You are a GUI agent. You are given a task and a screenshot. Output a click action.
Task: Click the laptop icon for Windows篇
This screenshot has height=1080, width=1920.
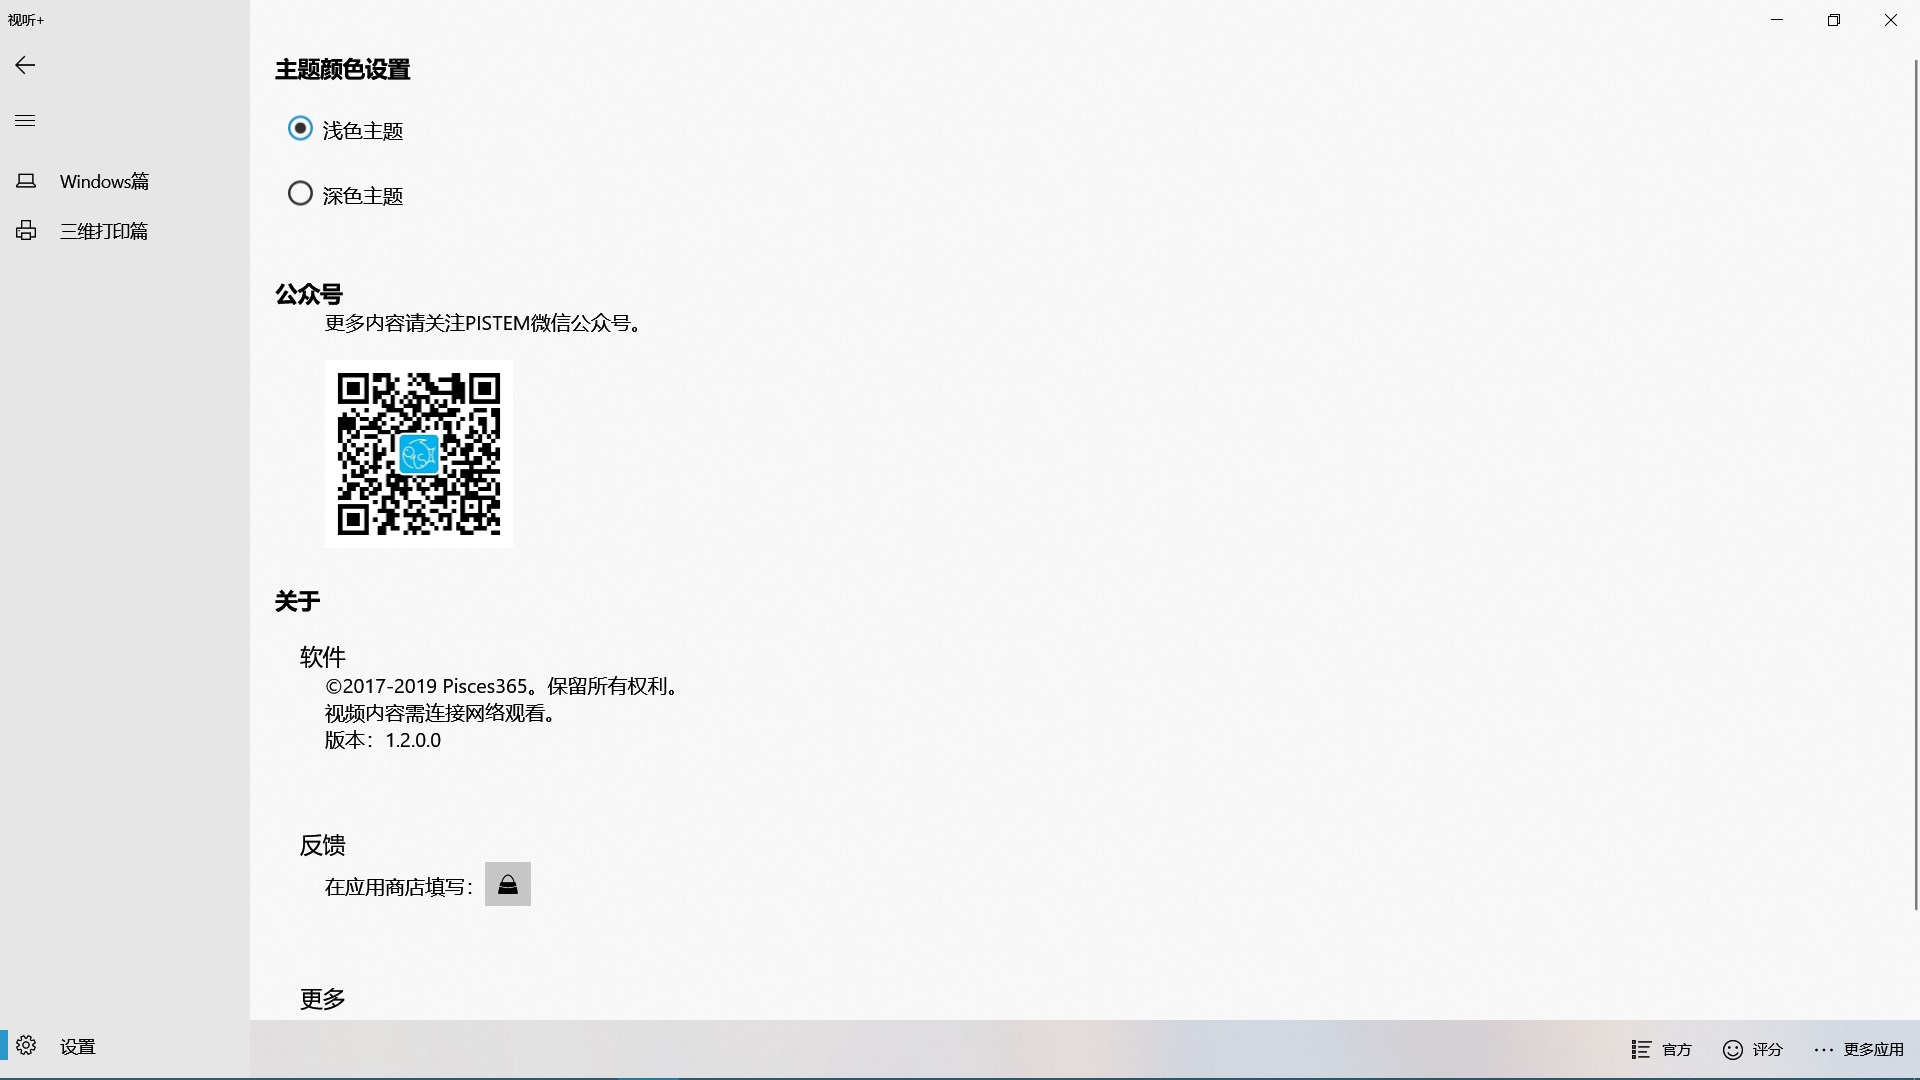[26, 181]
